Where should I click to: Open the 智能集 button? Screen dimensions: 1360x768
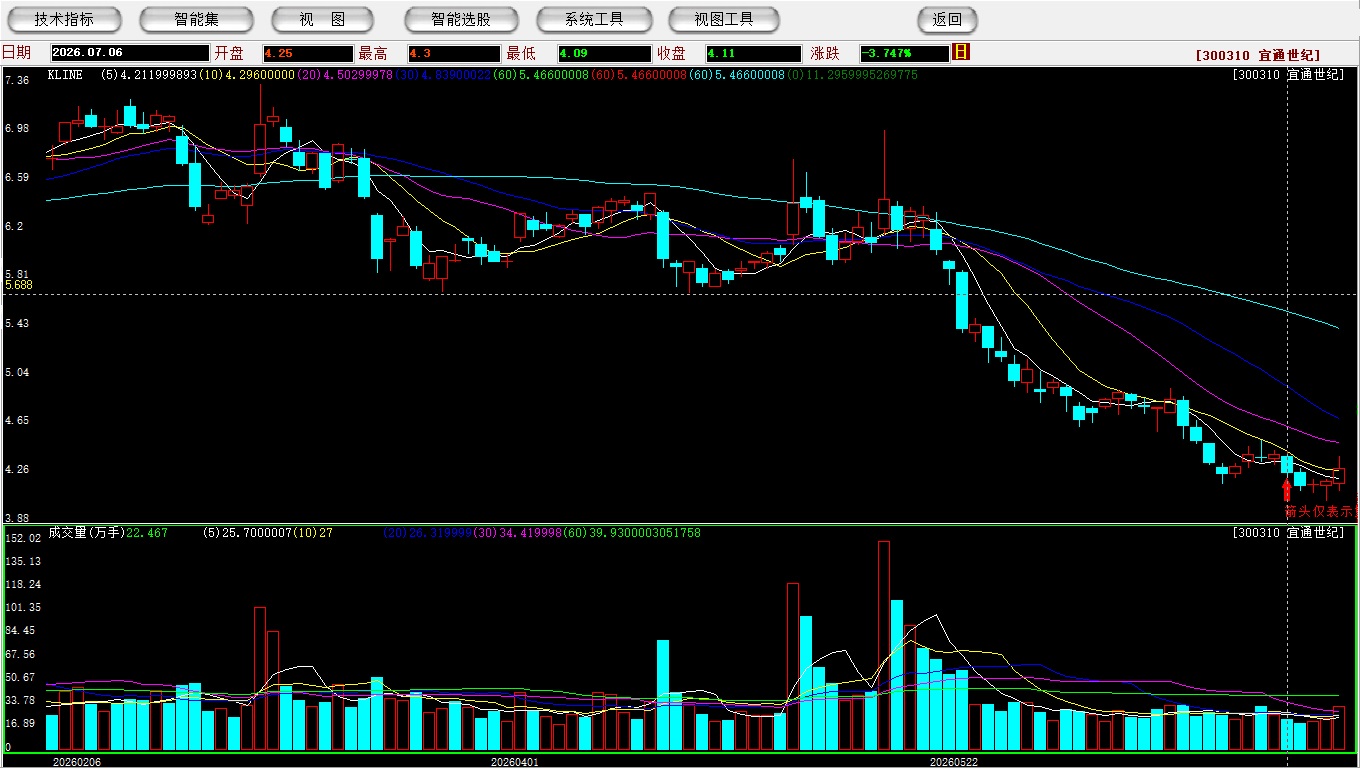196,19
